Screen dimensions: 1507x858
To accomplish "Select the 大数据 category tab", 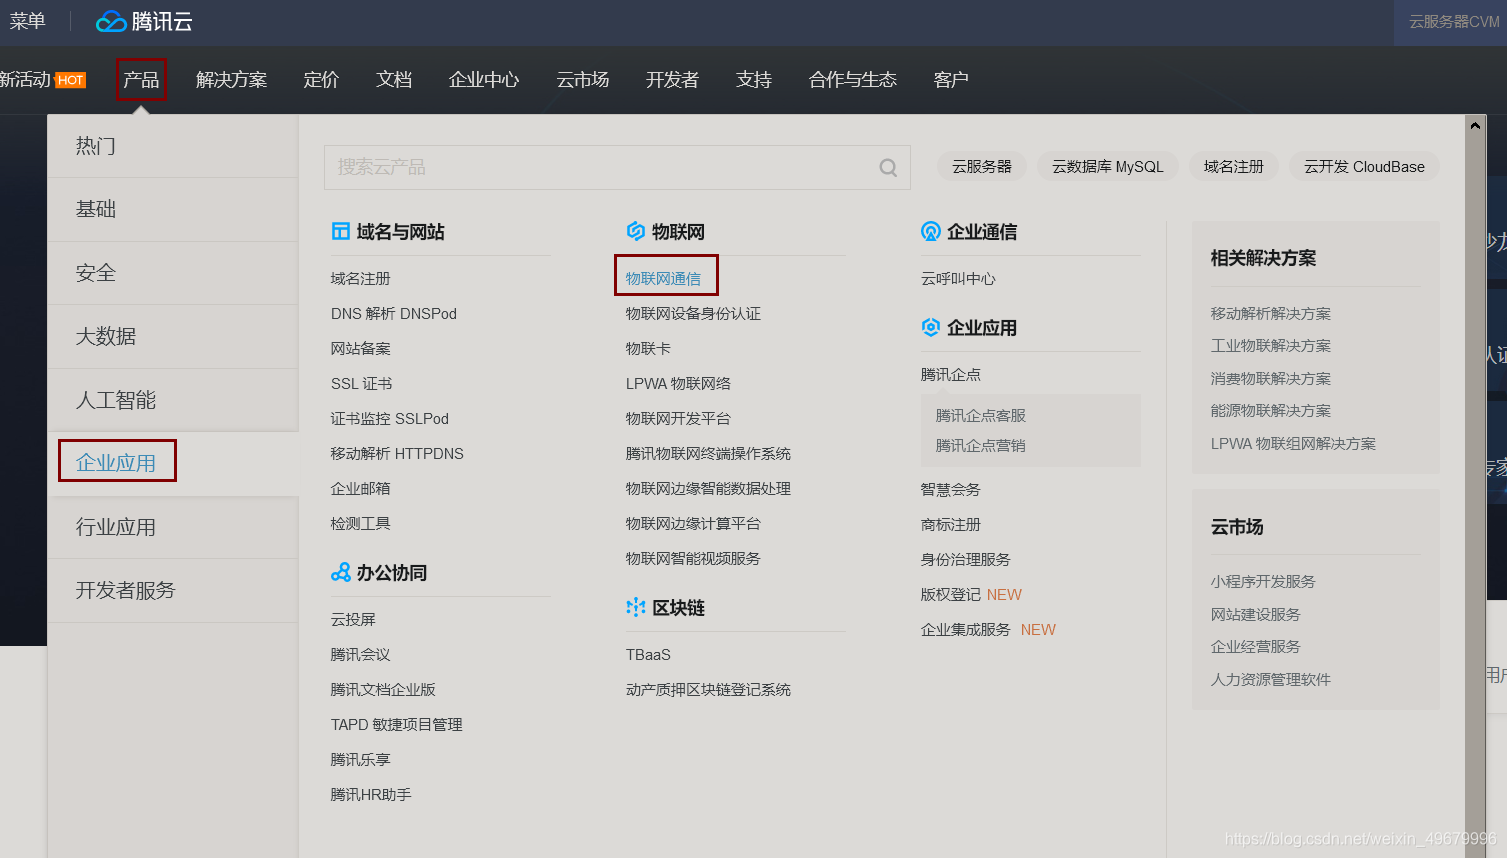I will (x=173, y=336).
